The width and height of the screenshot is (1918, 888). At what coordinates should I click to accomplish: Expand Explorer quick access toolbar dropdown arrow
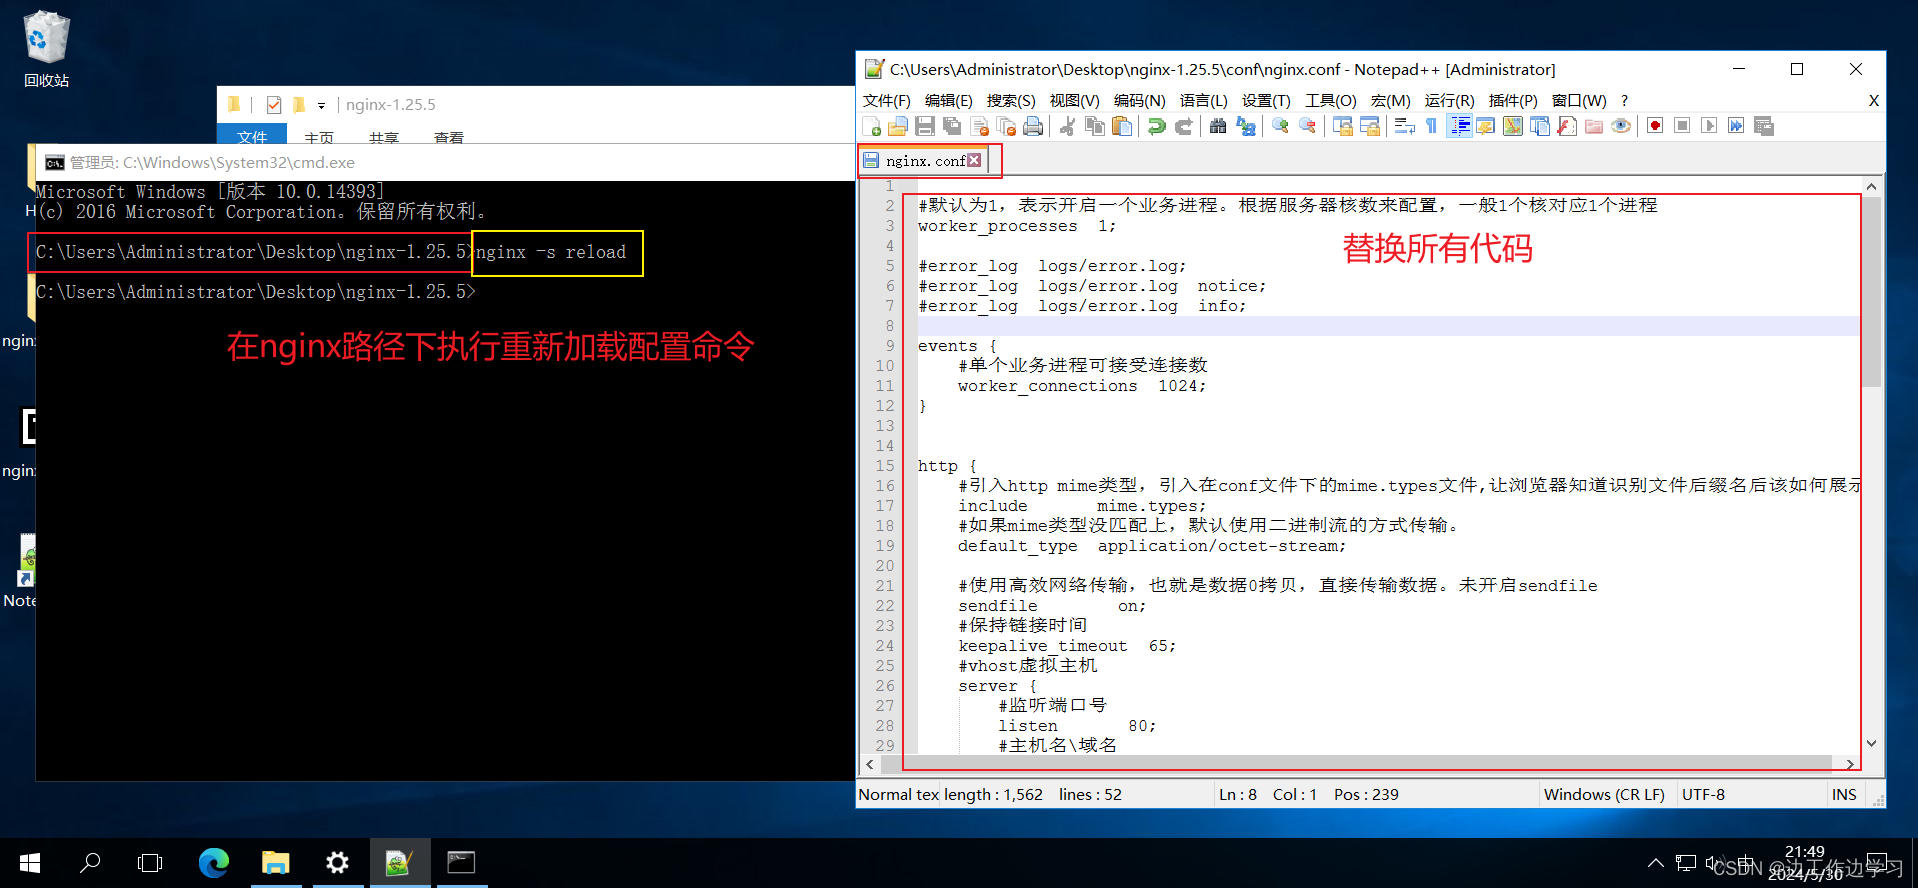click(321, 105)
